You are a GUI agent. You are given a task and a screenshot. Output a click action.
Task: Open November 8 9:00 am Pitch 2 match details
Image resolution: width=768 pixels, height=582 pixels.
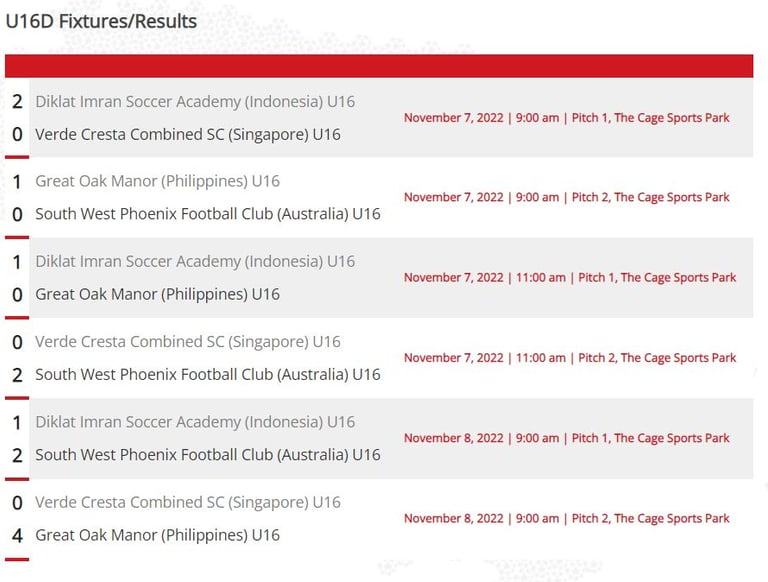point(567,519)
